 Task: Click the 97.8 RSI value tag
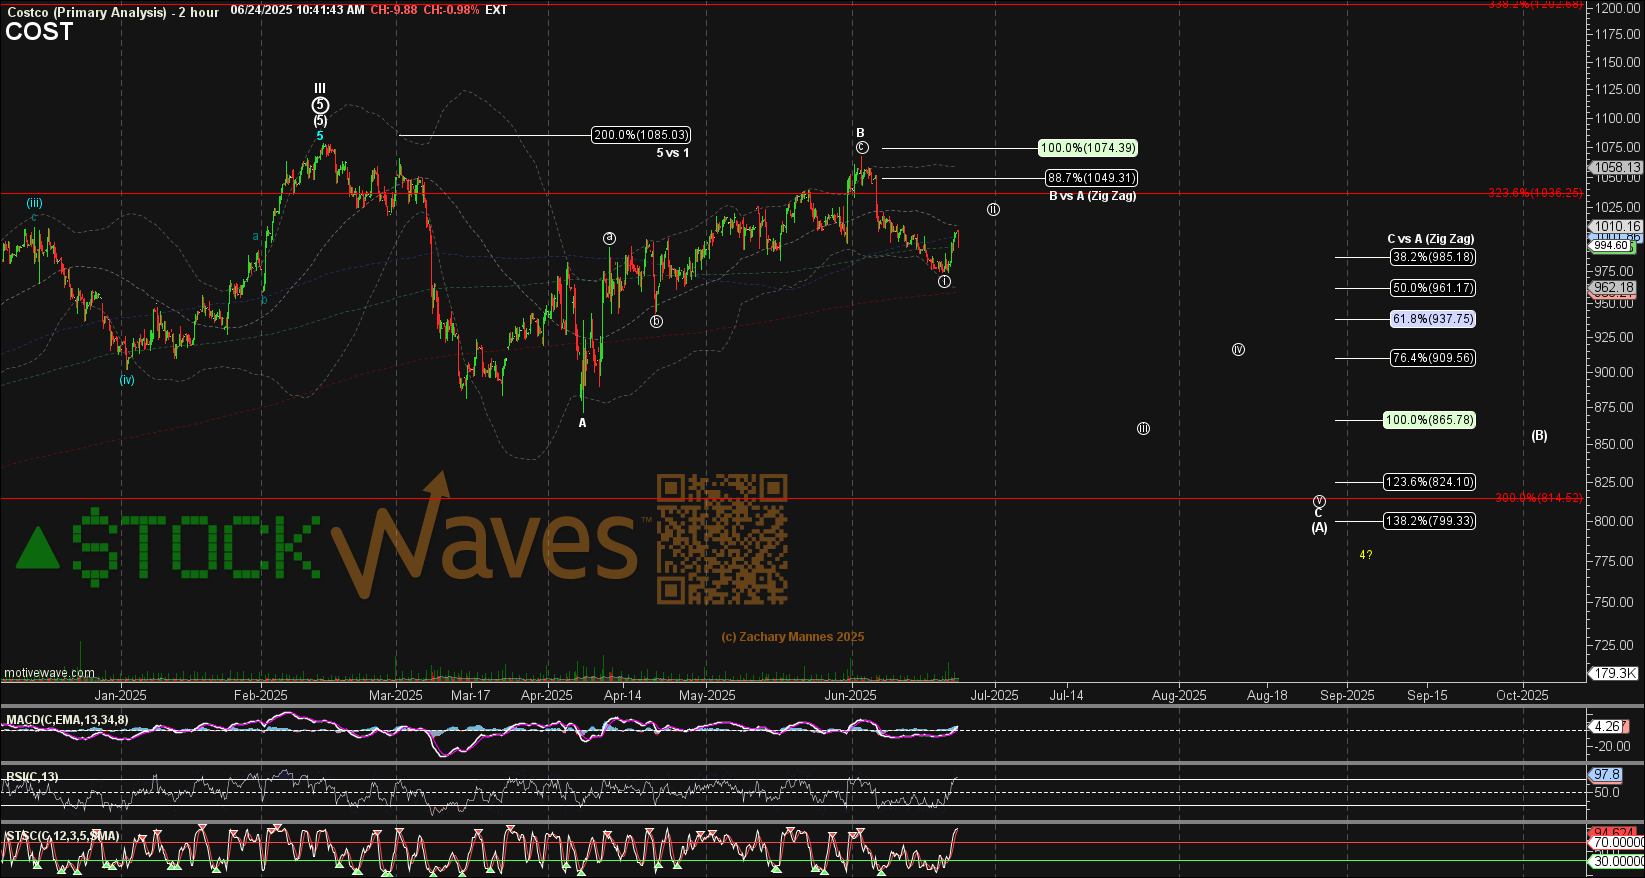(1606, 774)
